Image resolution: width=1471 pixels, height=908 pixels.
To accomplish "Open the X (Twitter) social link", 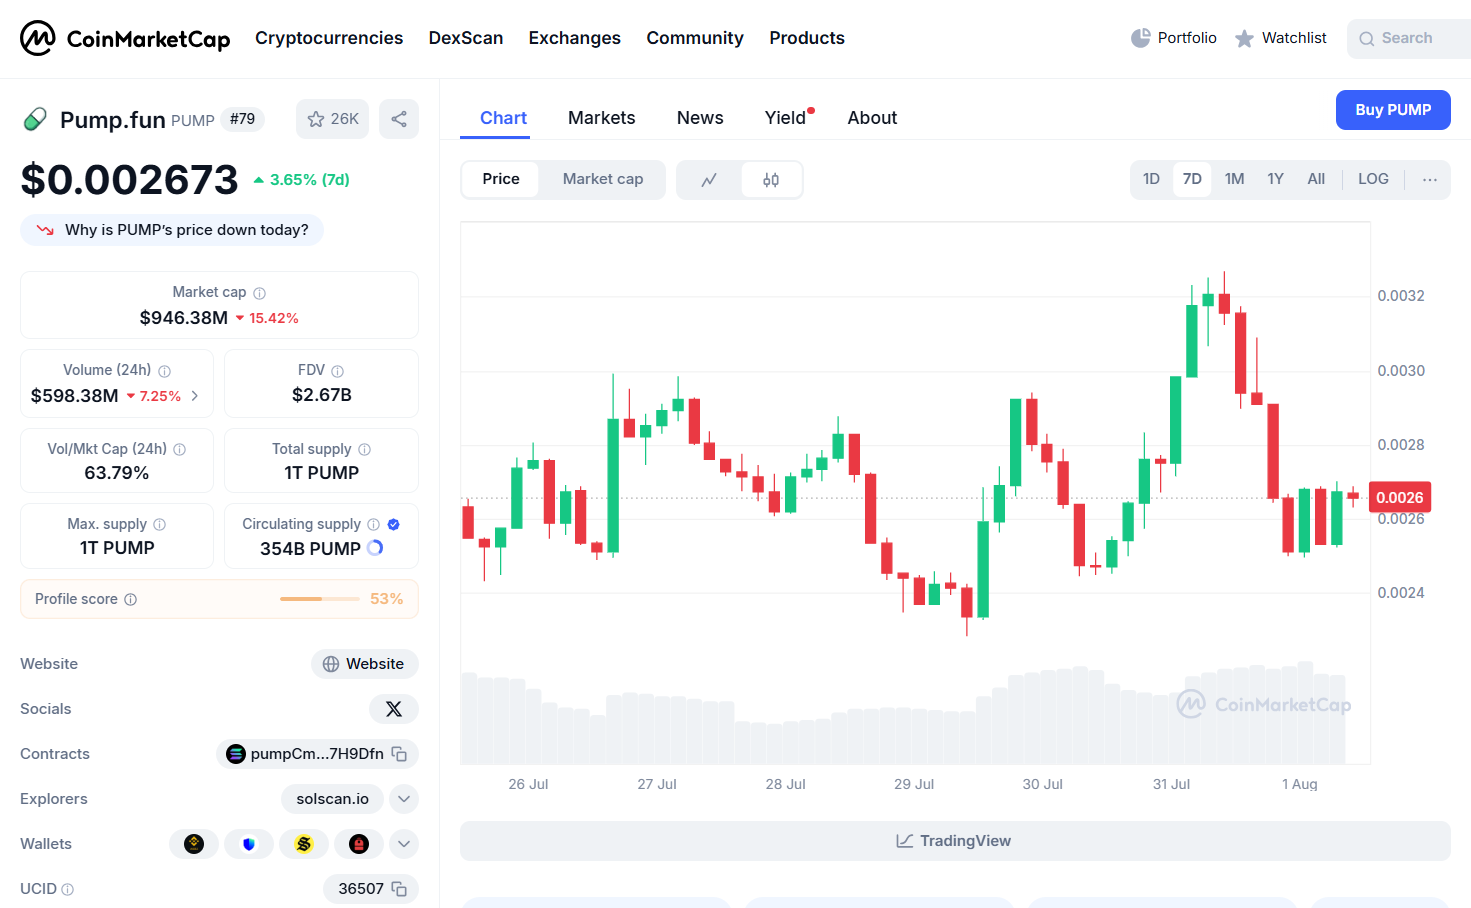I will click(394, 709).
